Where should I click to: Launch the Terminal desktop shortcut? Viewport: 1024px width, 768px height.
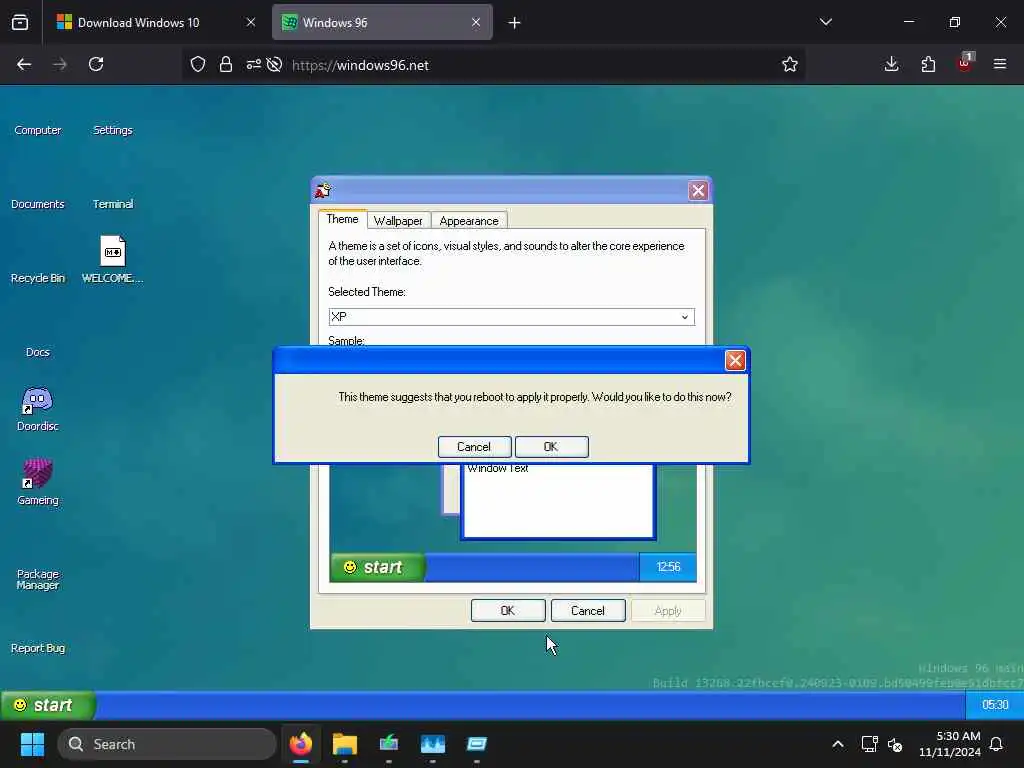(x=112, y=204)
